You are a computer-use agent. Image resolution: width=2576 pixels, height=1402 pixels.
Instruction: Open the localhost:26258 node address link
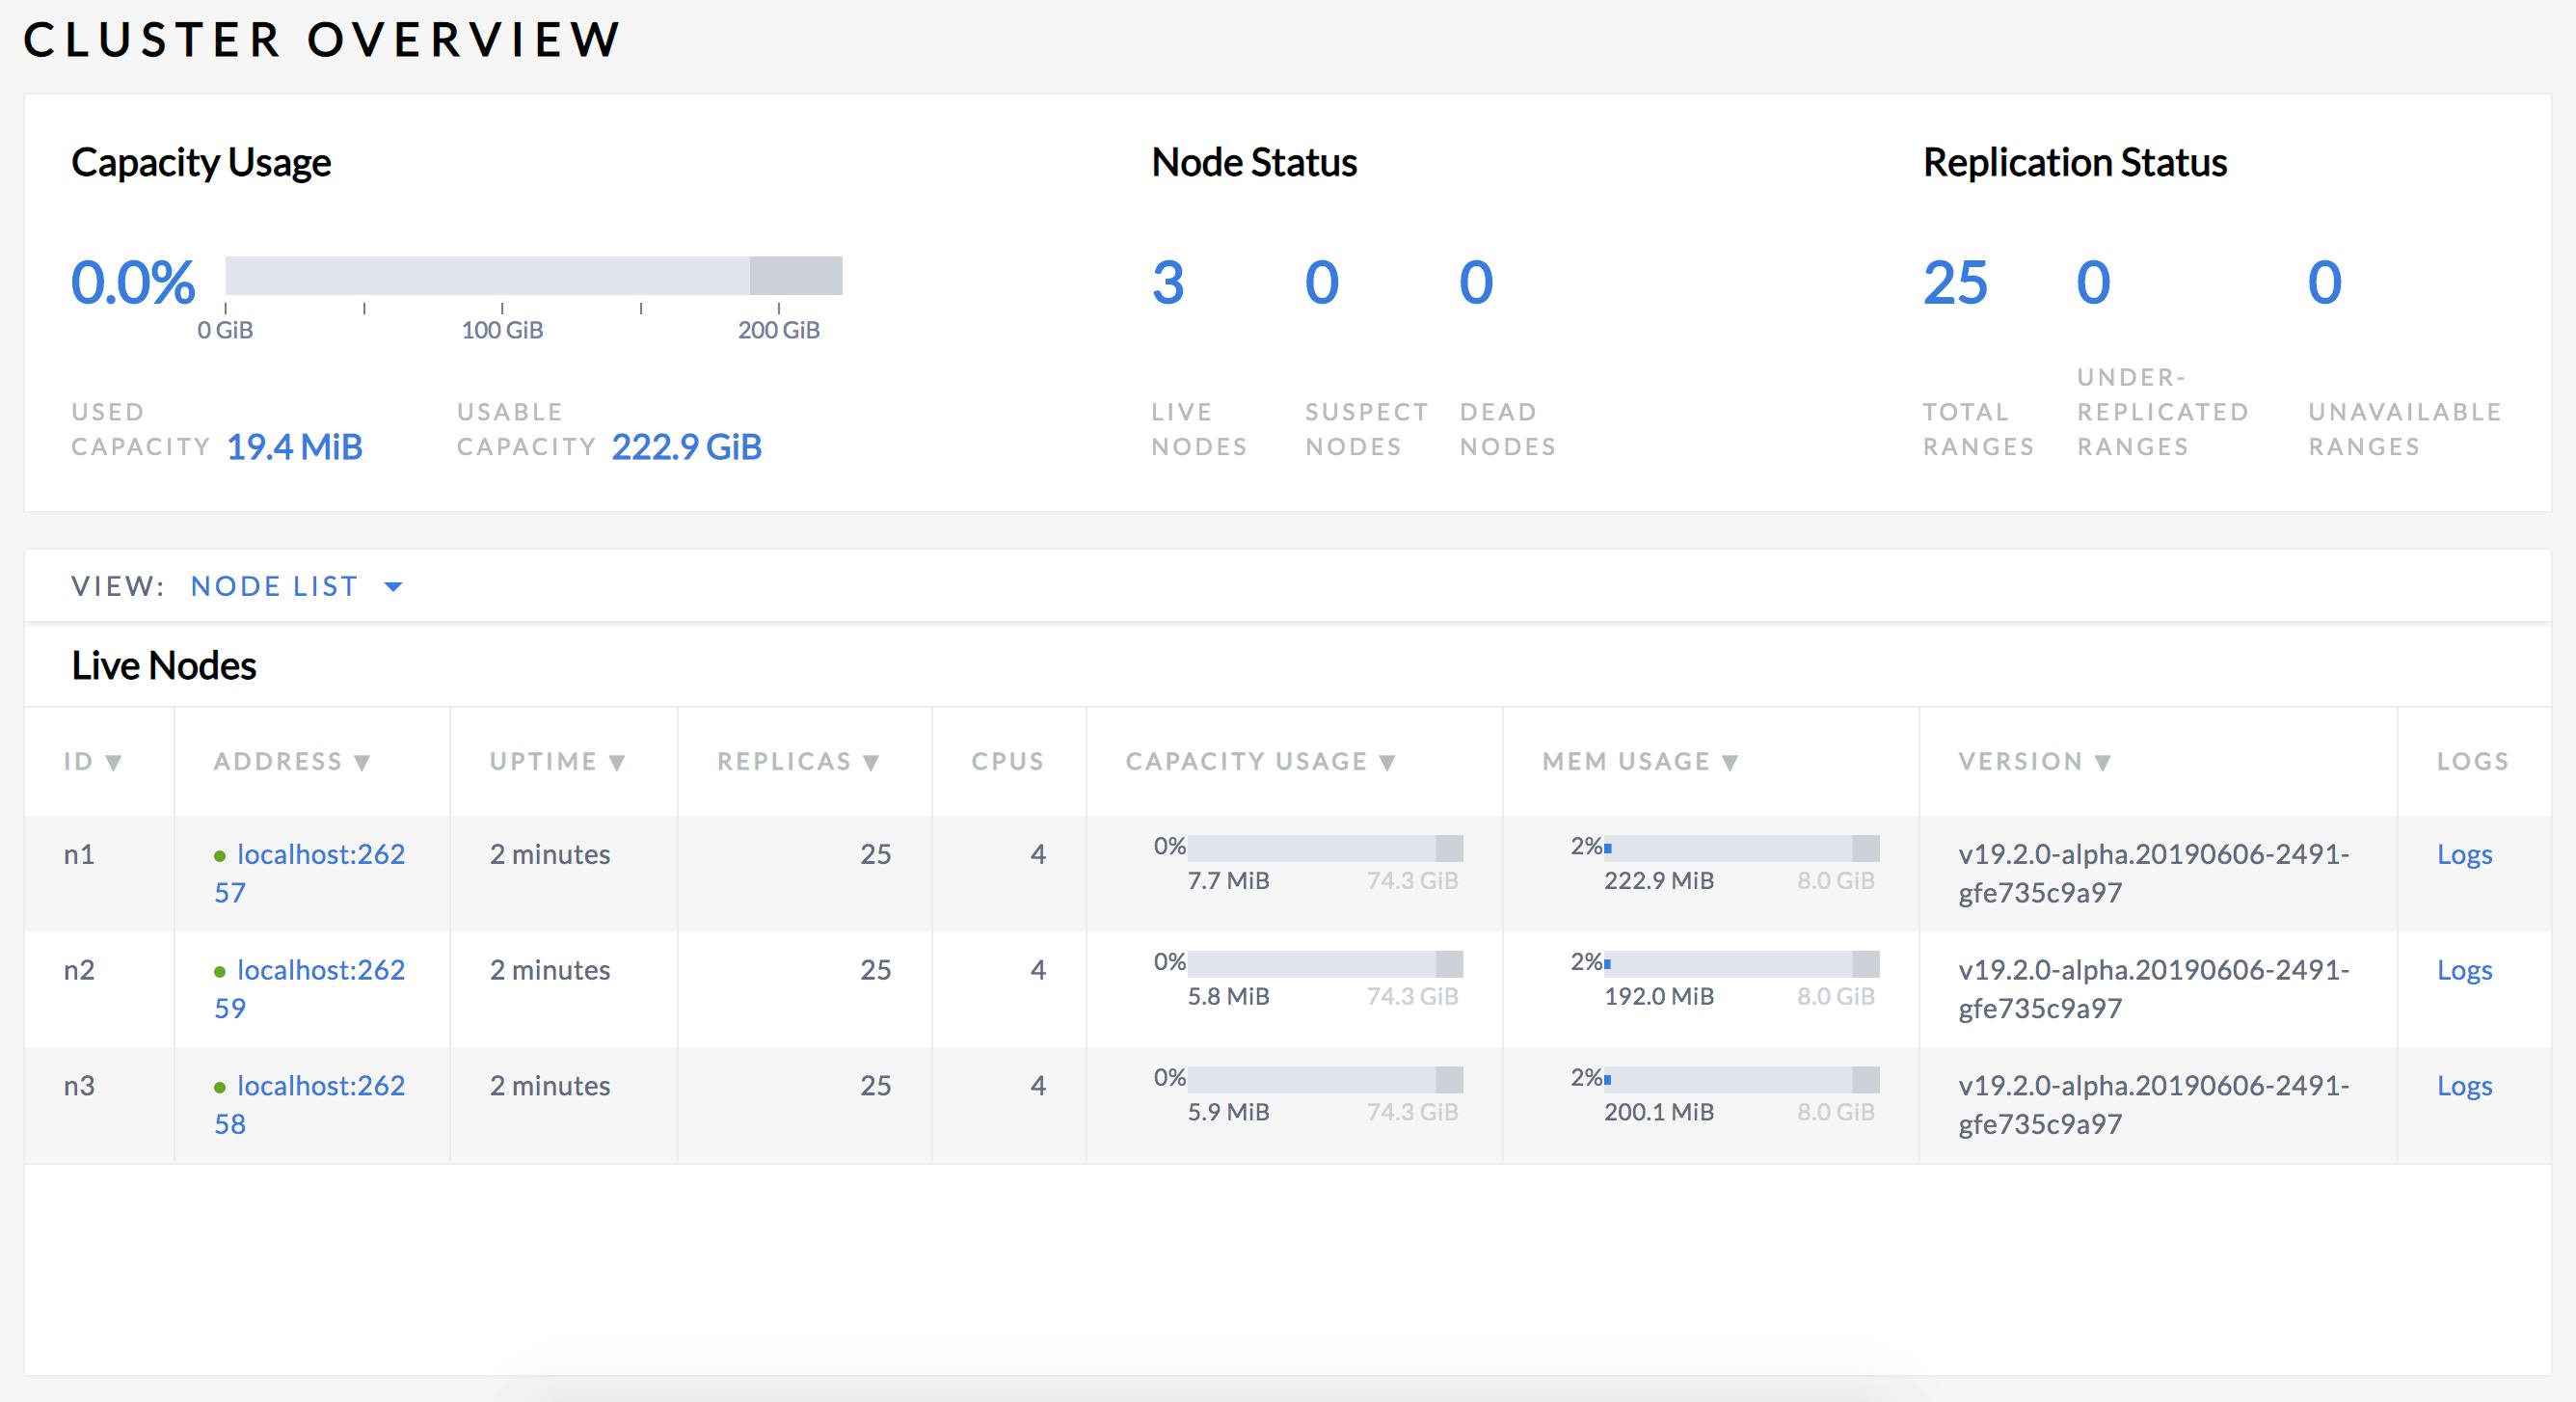[x=320, y=1104]
